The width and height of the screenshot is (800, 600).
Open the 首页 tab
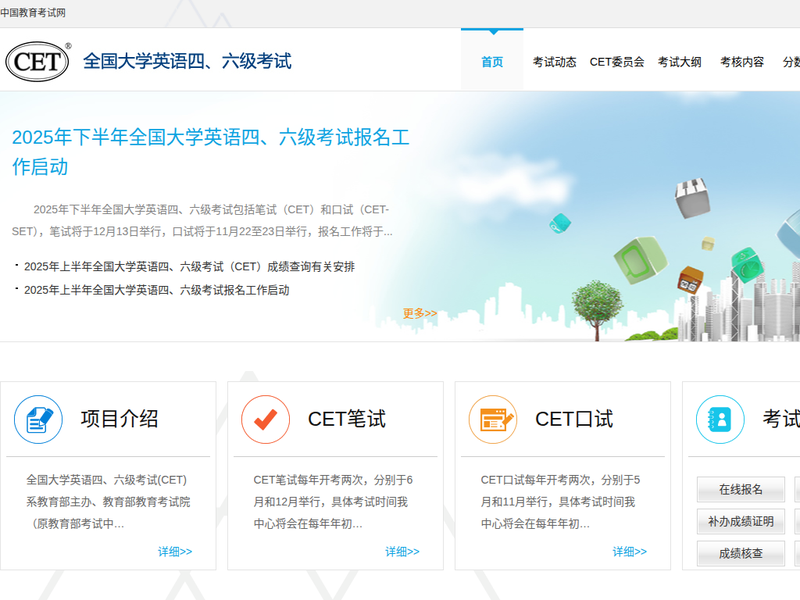(492, 62)
